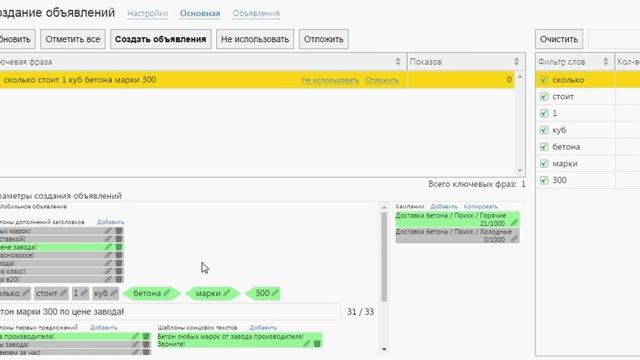Uncheck the 'куб' word filter

[544, 130]
